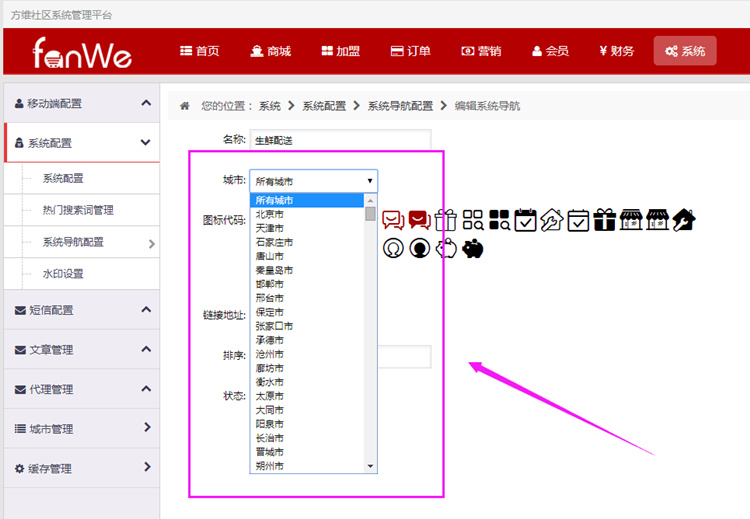
Task: Choose the outlined red chat bubble icon
Action: [x=393, y=220]
